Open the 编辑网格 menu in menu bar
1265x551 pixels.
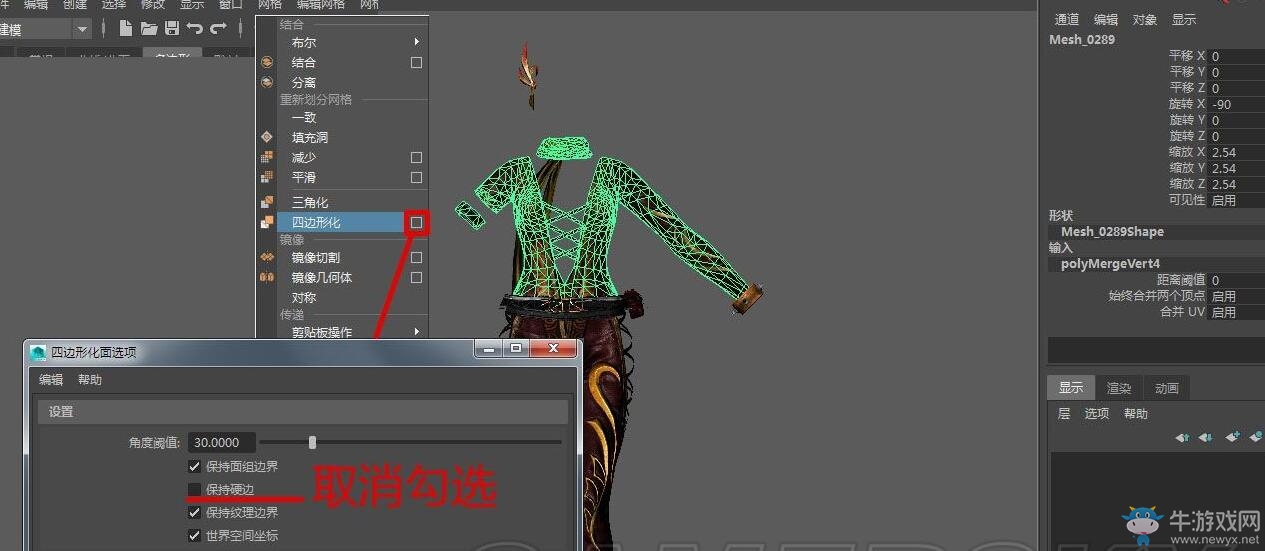pyautogui.click(x=320, y=4)
